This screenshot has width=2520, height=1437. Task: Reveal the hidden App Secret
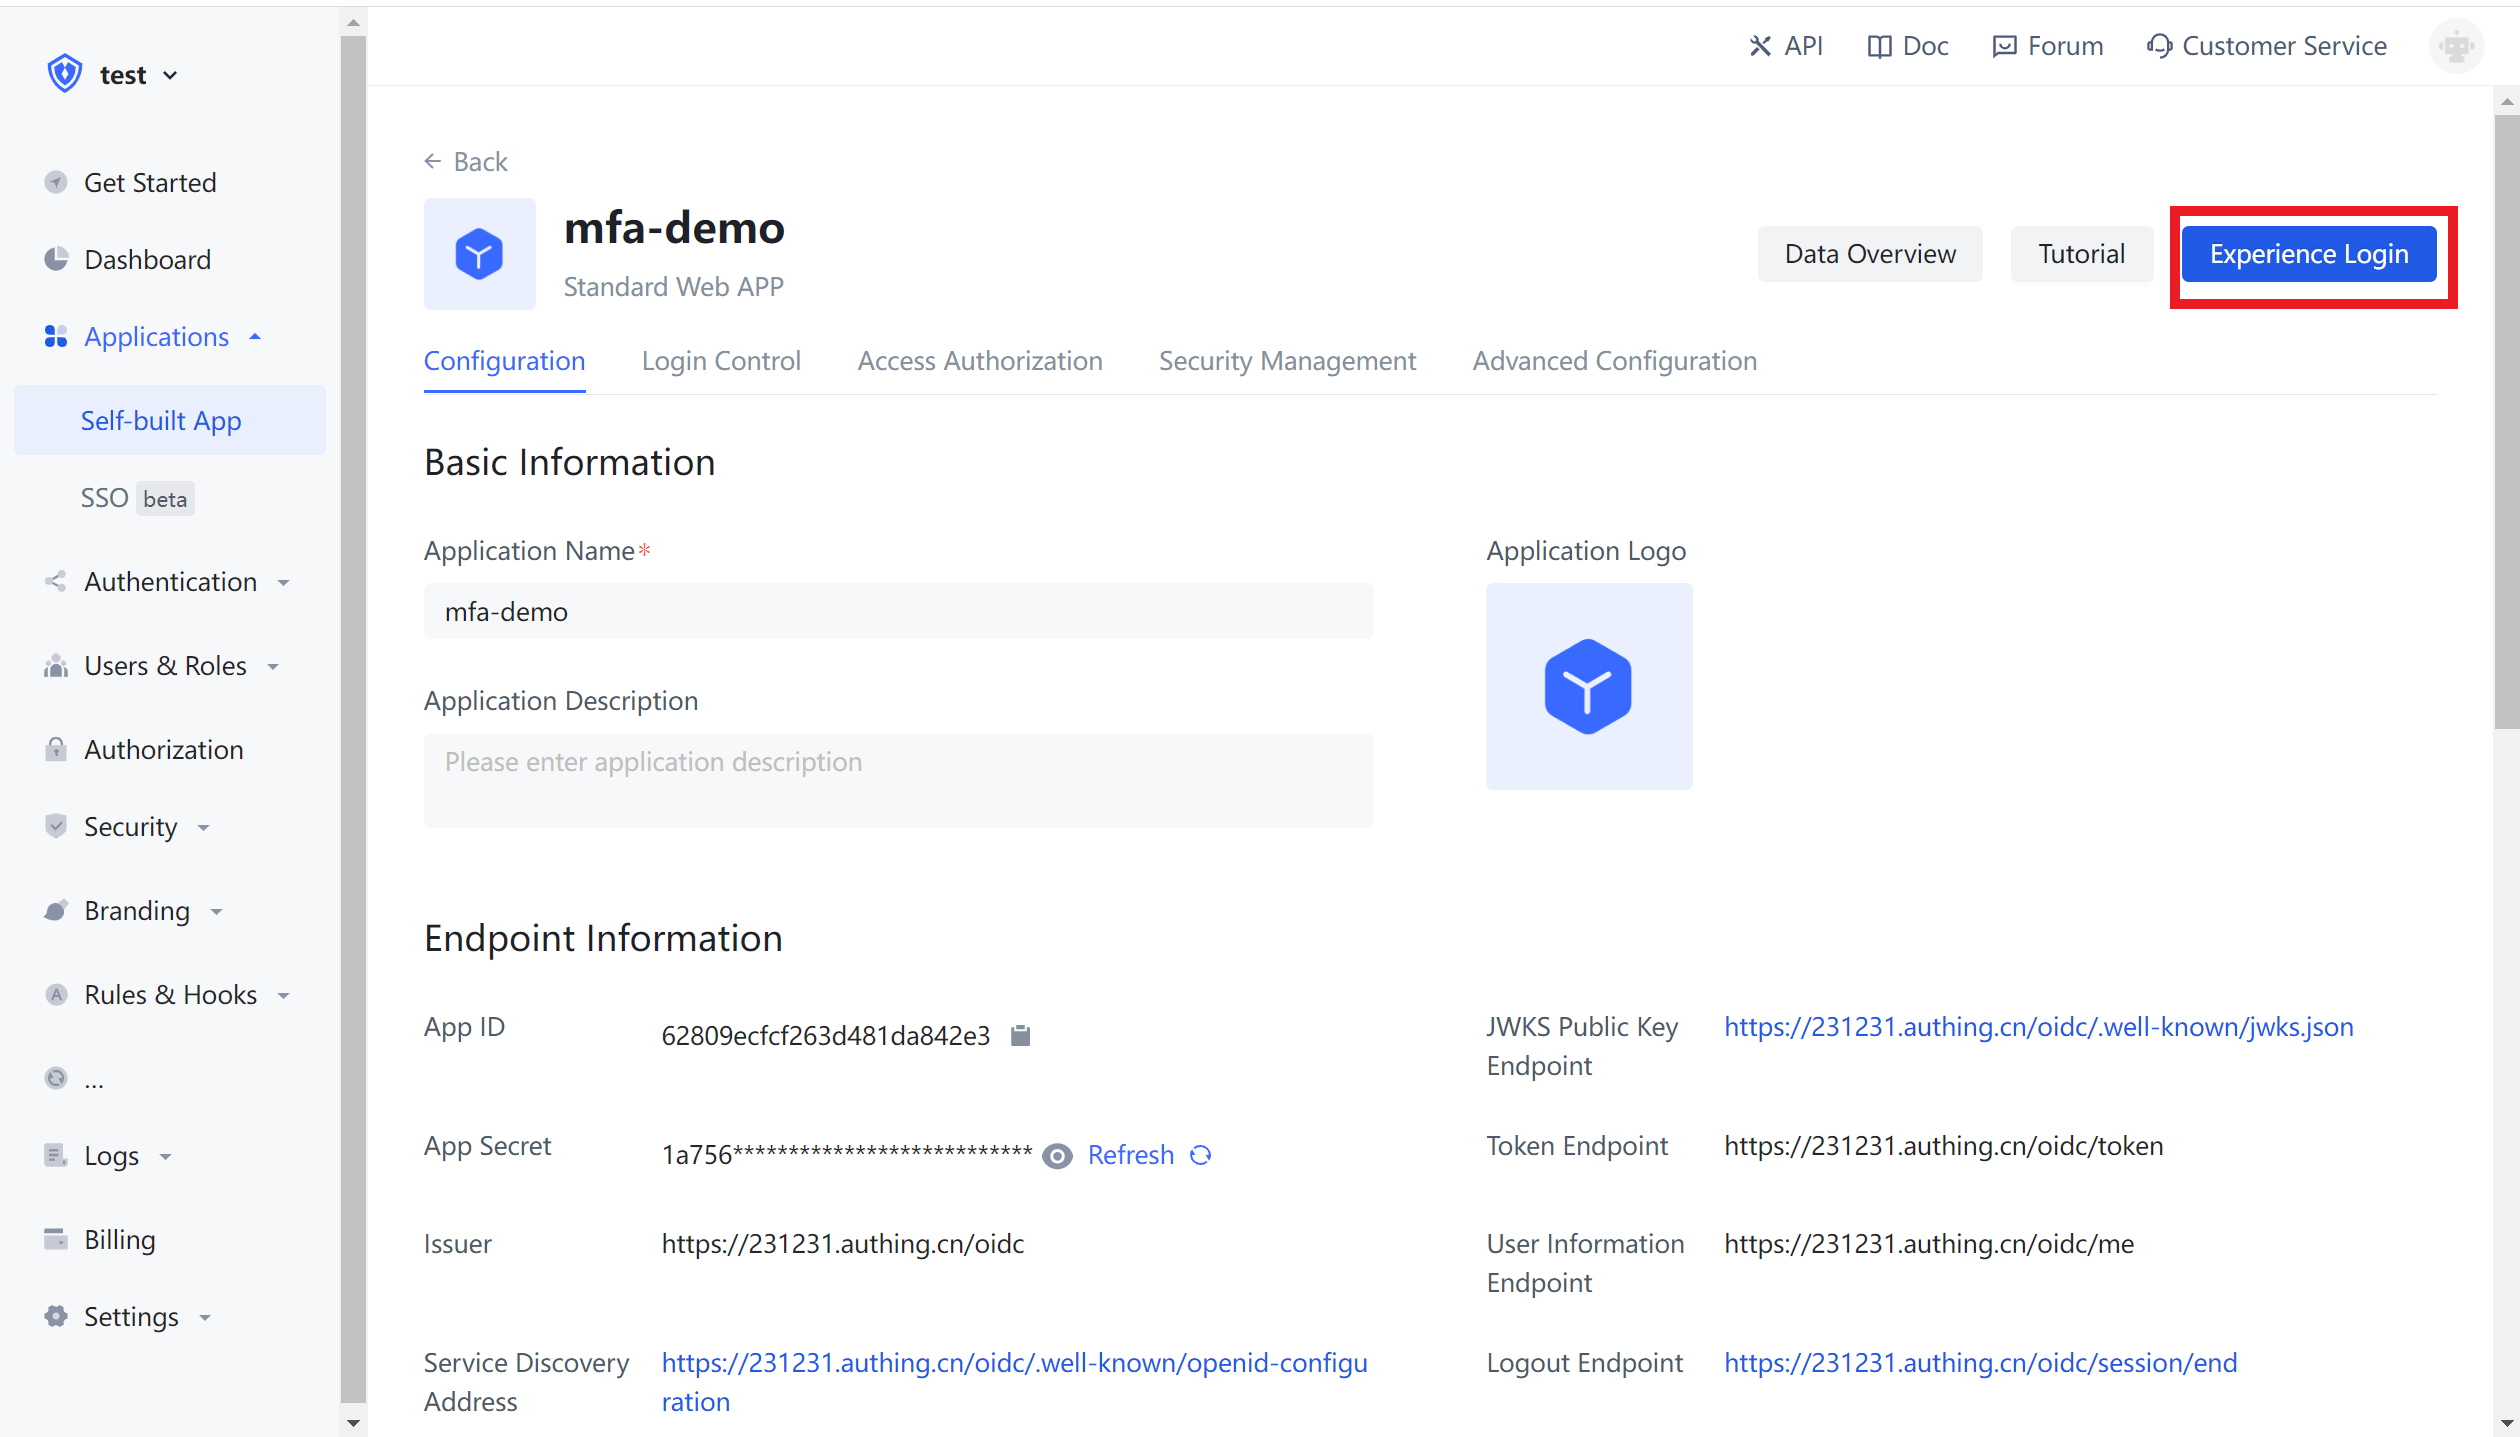1057,1155
